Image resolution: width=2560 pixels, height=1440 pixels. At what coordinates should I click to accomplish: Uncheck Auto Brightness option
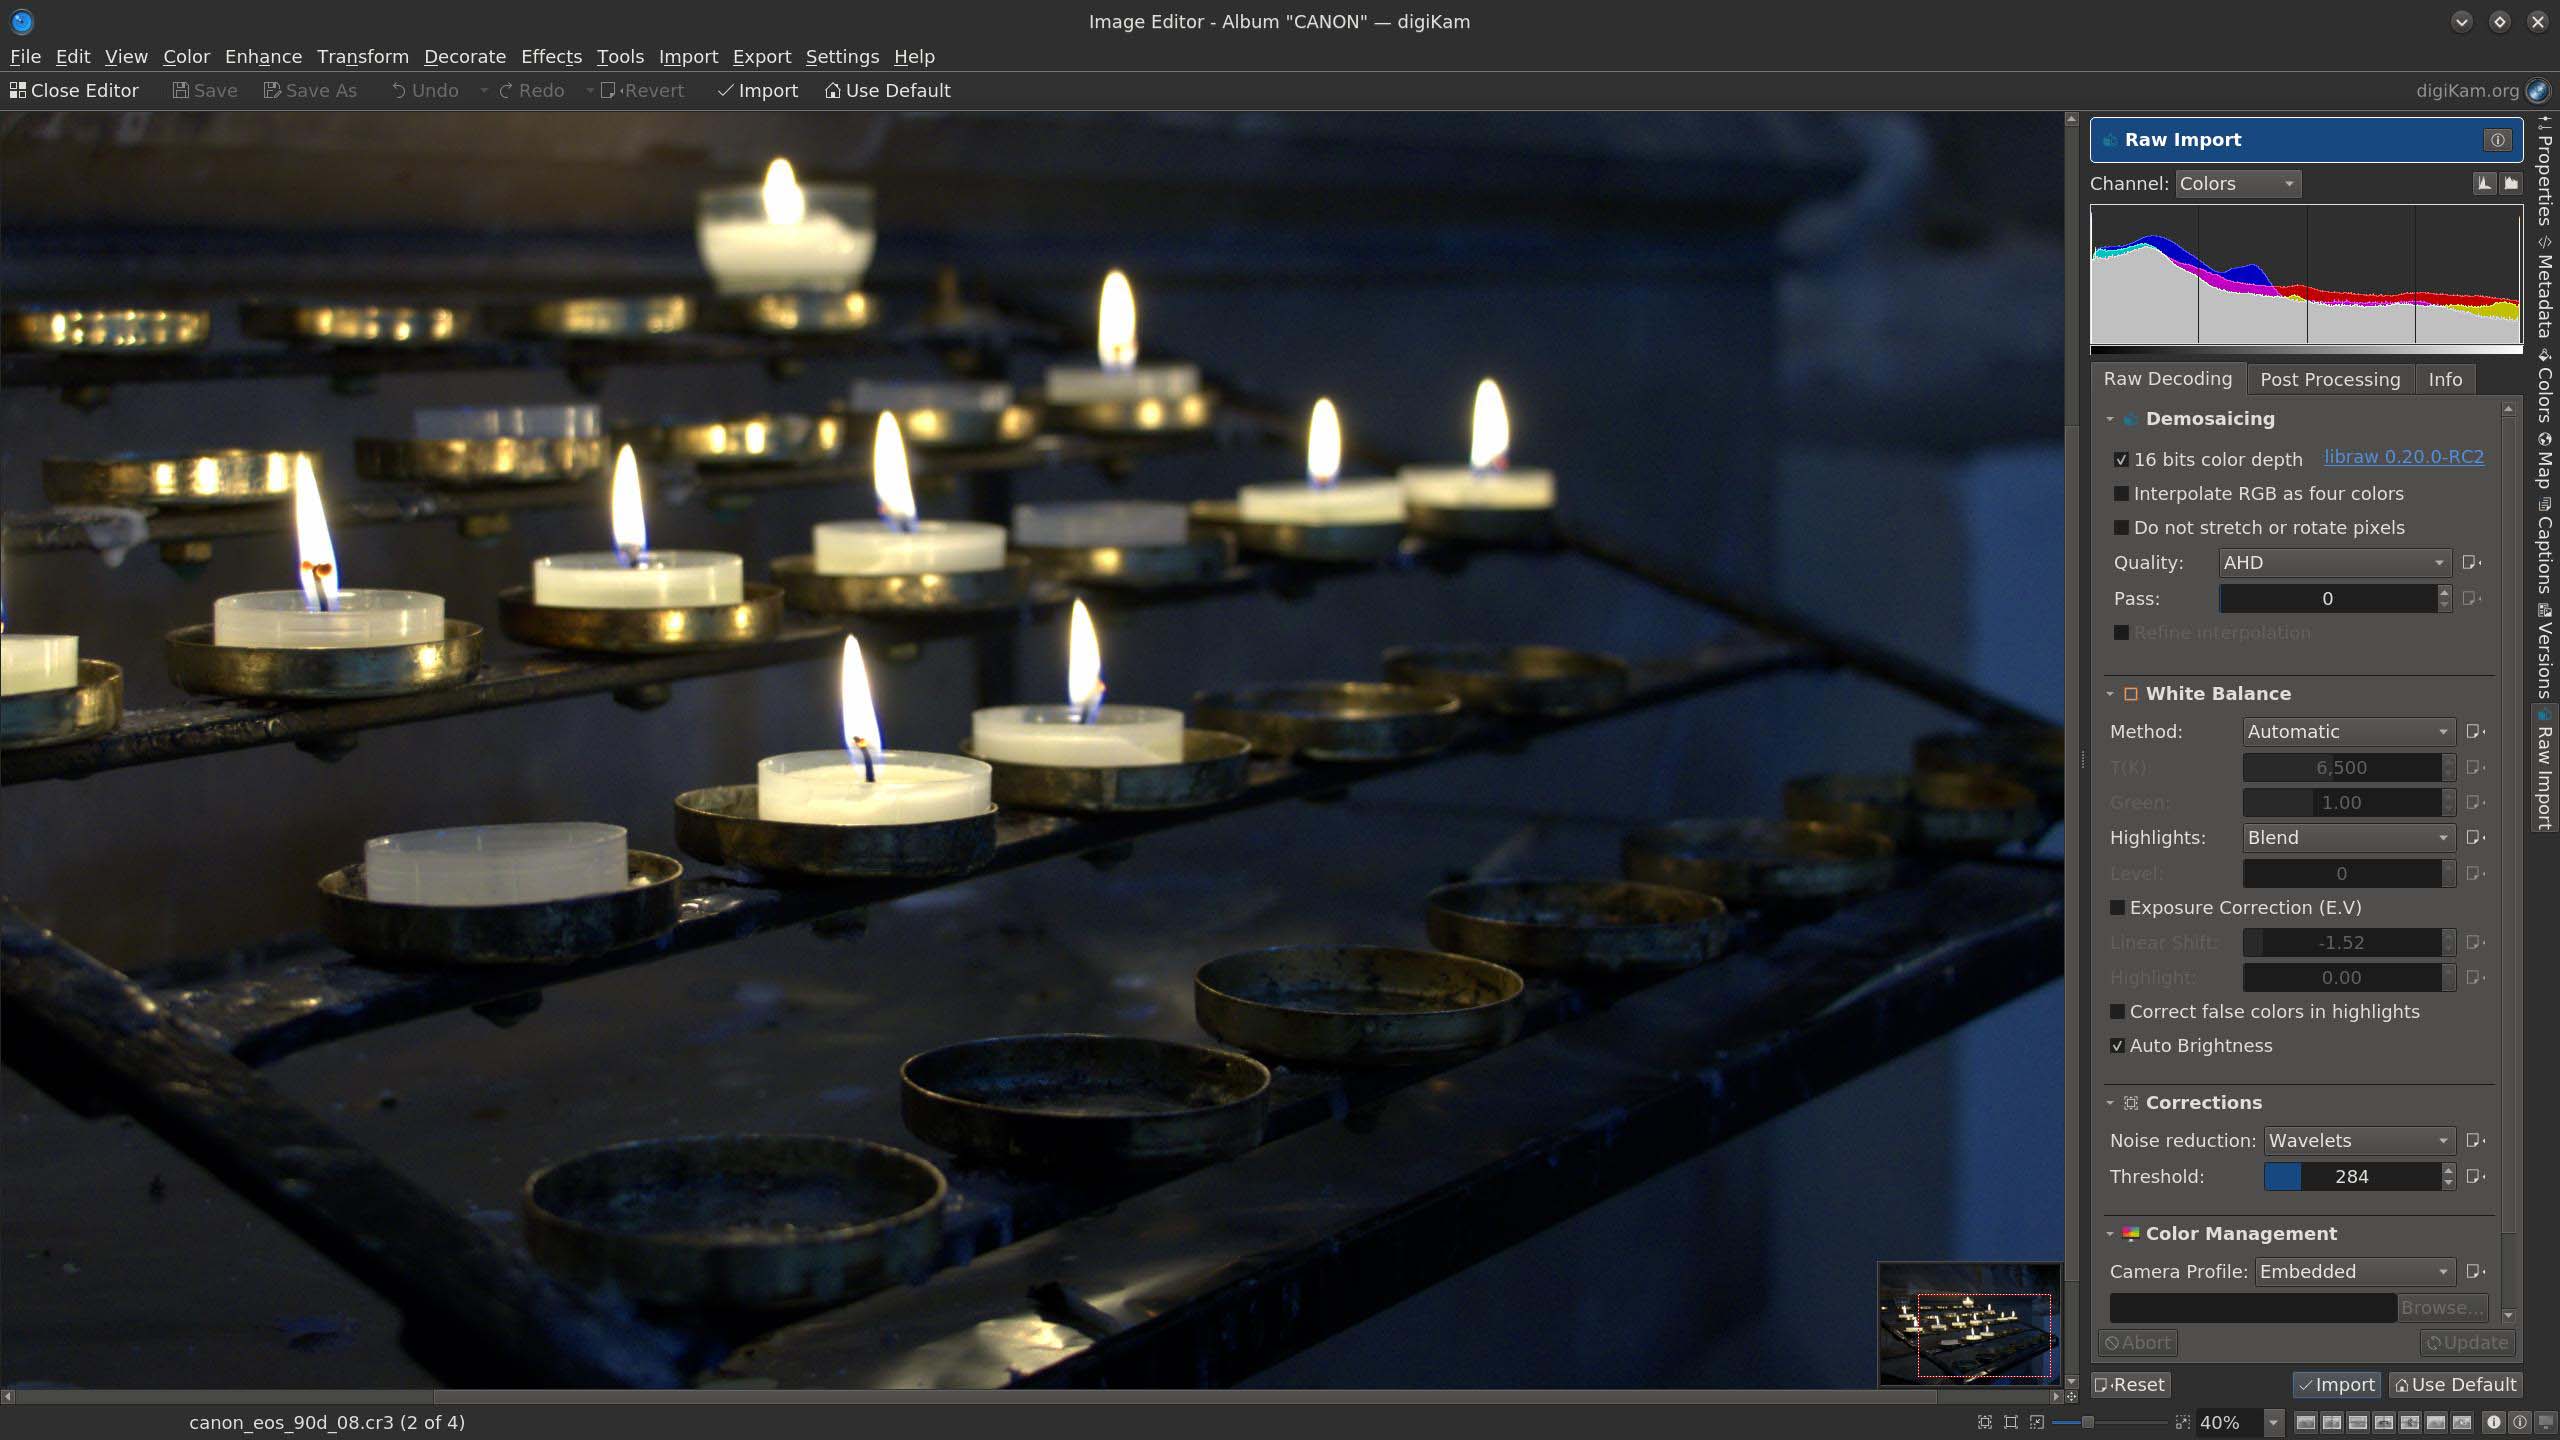(2117, 1046)
